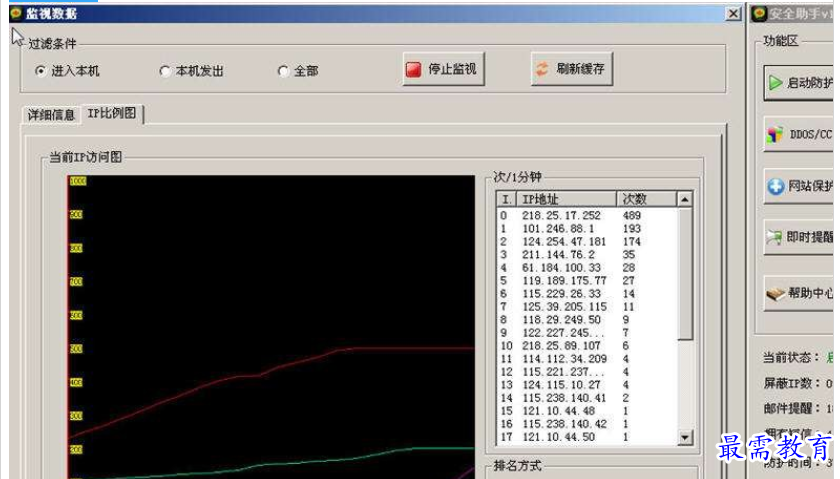
Task: Open 网站保护 in the 安全助手 window
Action: (x=799, y=186)
